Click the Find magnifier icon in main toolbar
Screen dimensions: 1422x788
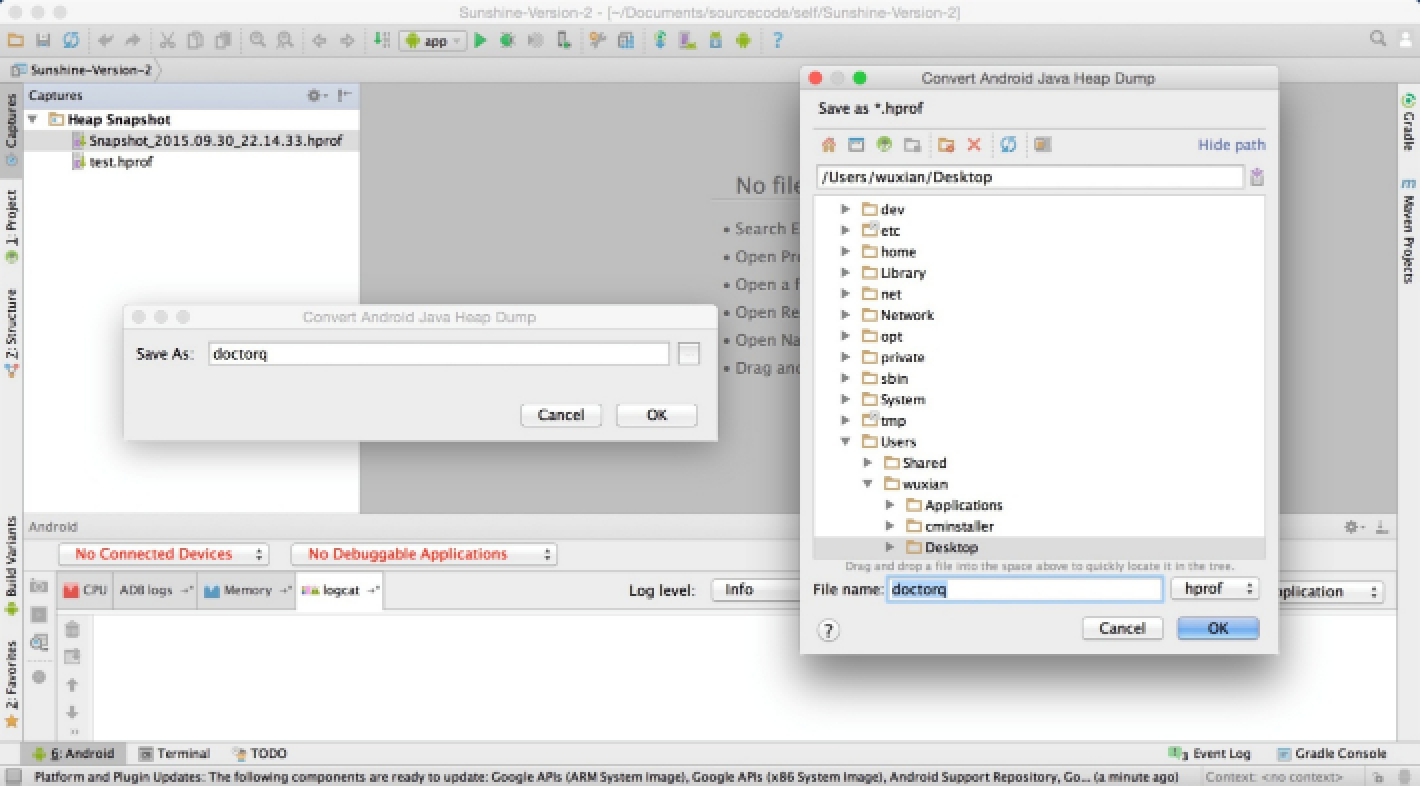click(258, 41)
